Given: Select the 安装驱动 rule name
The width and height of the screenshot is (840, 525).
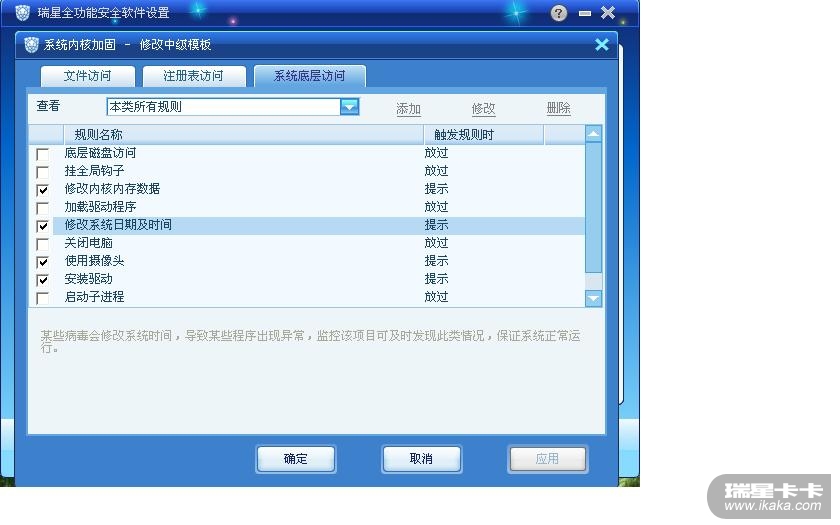Looking at the screenshot, I should click(x=88, y=279).
